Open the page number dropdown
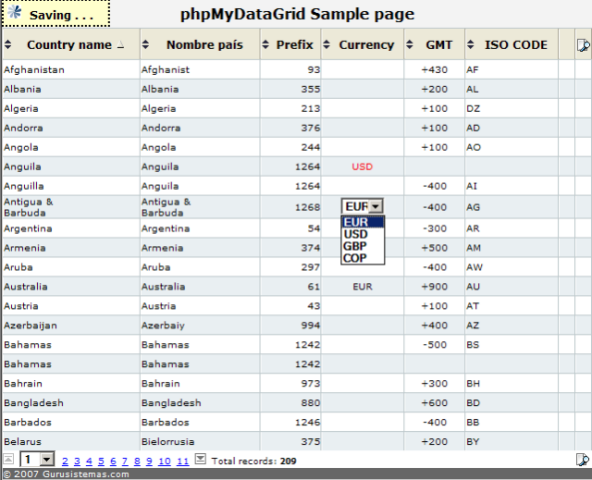The height and width of the screenshot is (480, 592). click(47, 460)
